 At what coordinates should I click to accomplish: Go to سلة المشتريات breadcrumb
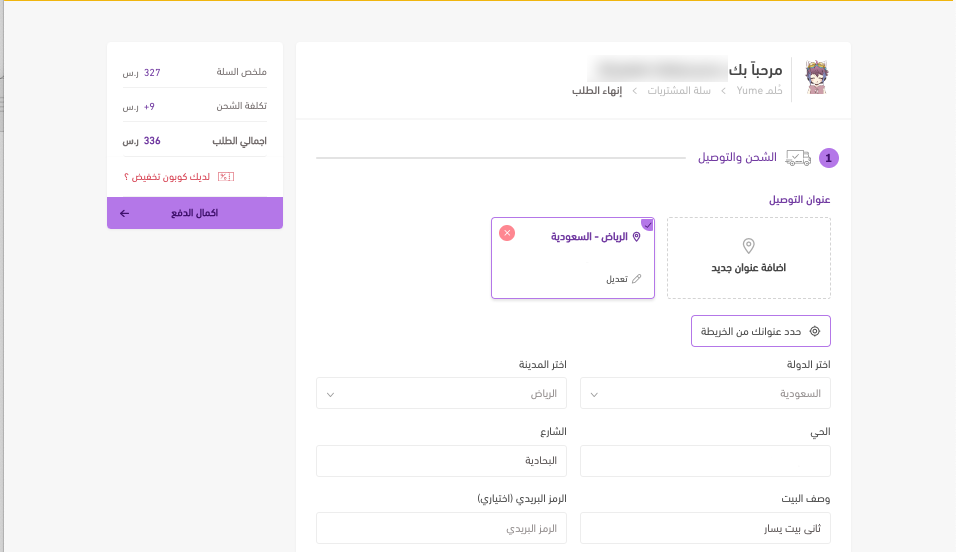pos(679,91)
